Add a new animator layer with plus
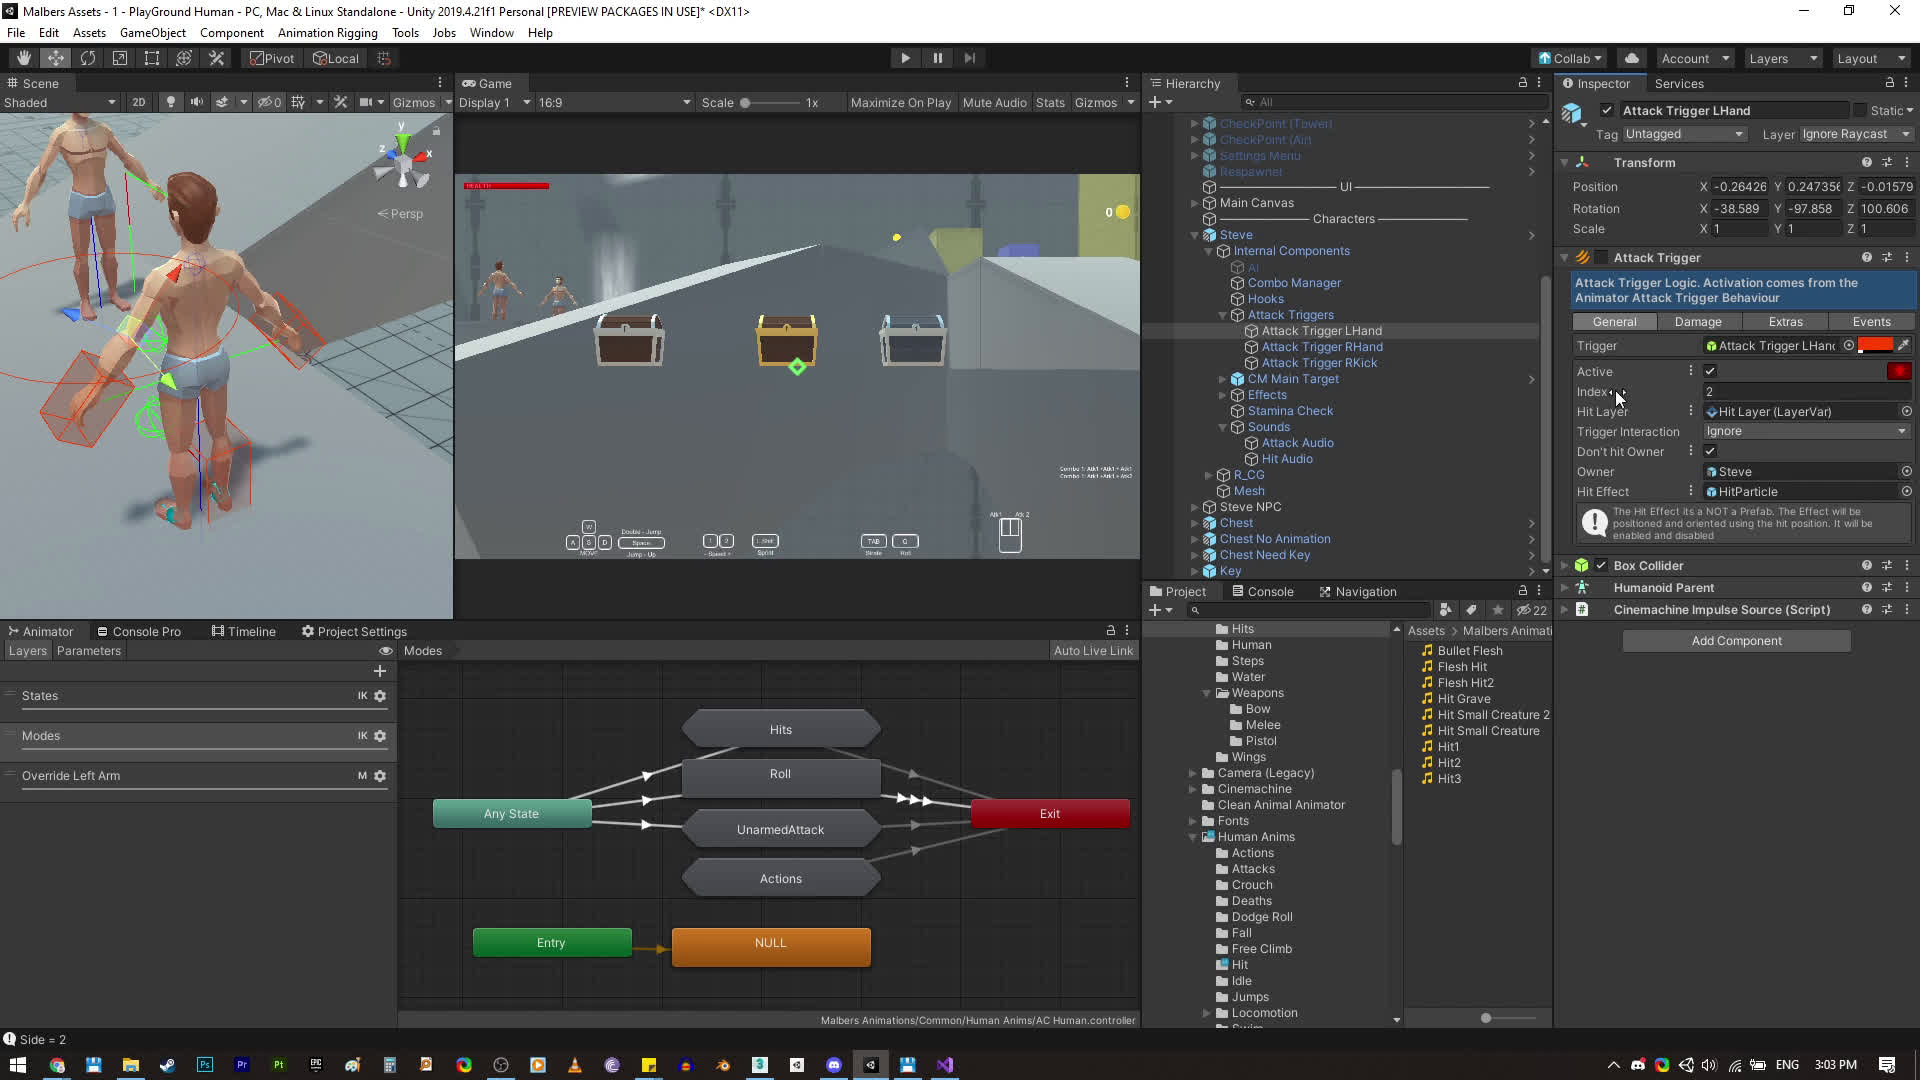 click(380, 671)
